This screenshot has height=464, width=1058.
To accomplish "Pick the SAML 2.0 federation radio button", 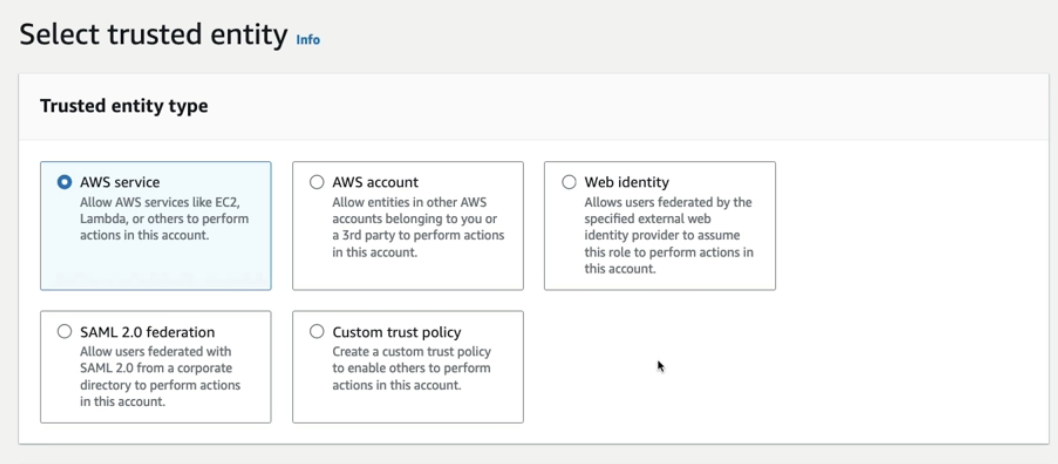I will point(65,331).
